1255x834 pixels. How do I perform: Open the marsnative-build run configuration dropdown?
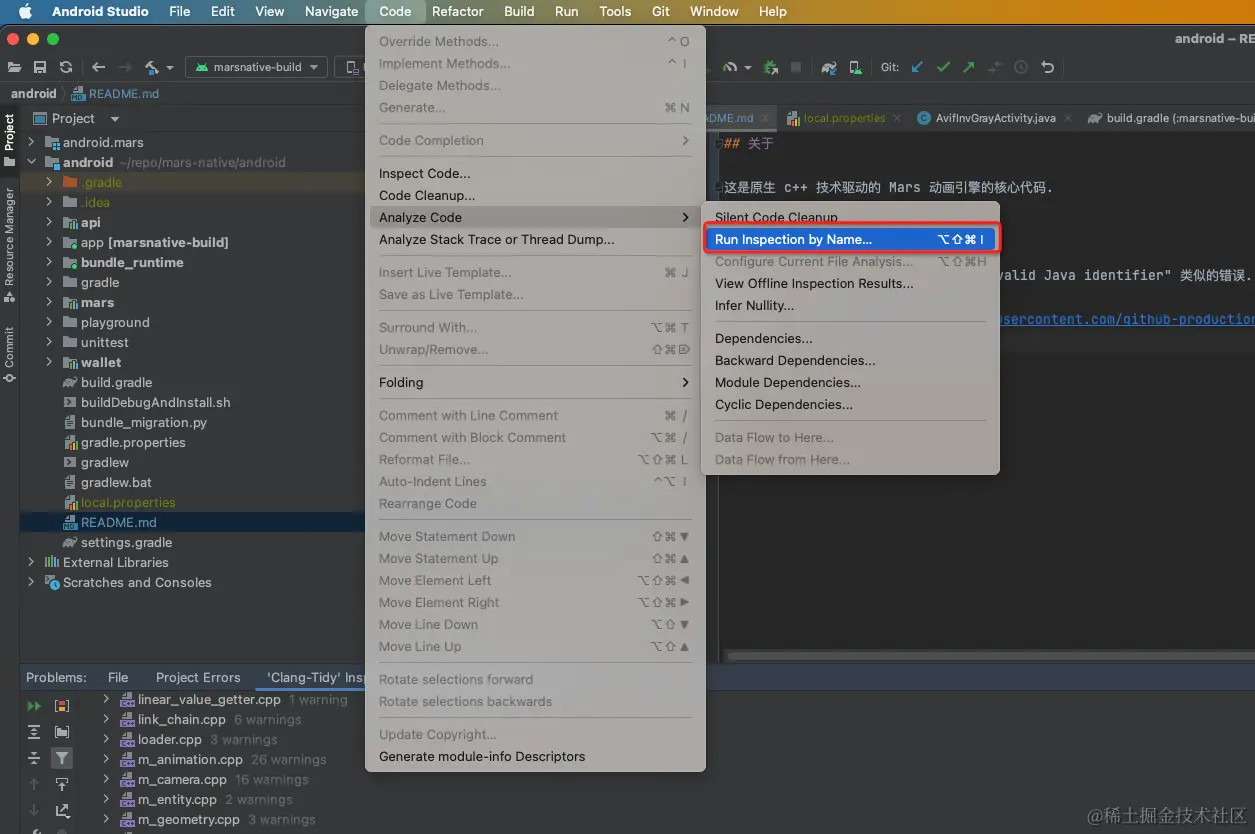coord(258,67)
